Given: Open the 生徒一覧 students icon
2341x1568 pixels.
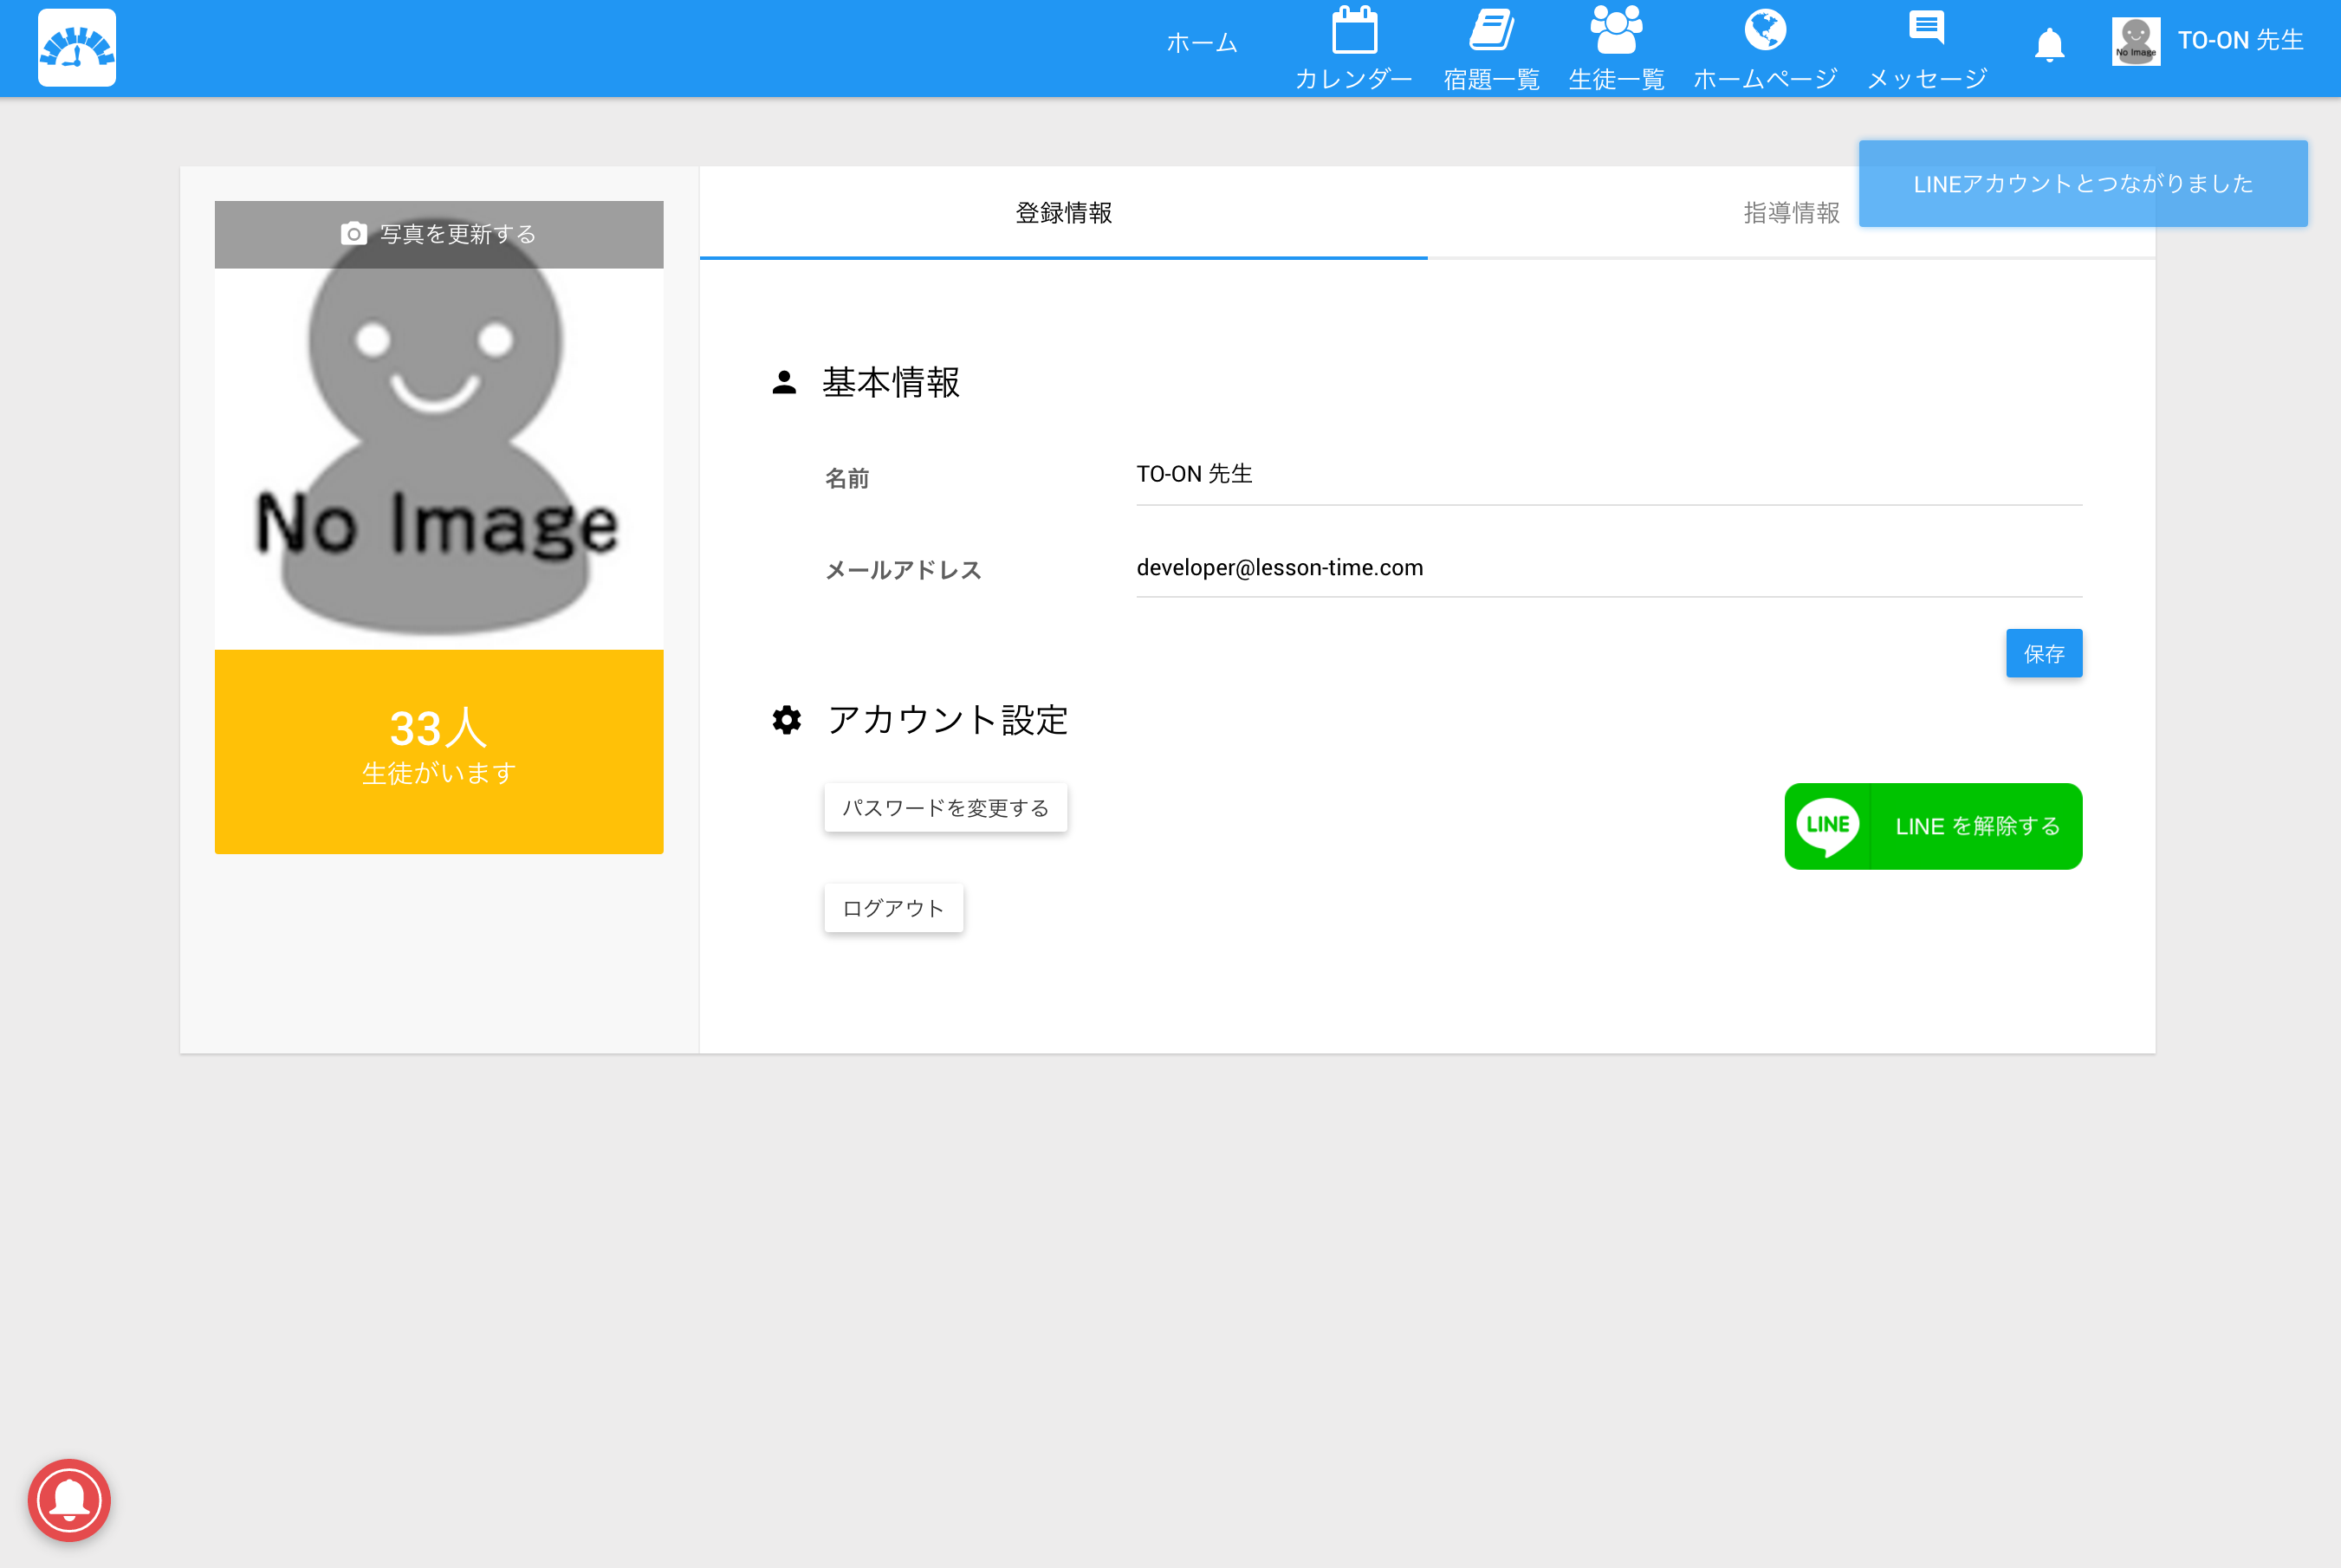Looking at the screenshot, I should (x=1615, y=32).
